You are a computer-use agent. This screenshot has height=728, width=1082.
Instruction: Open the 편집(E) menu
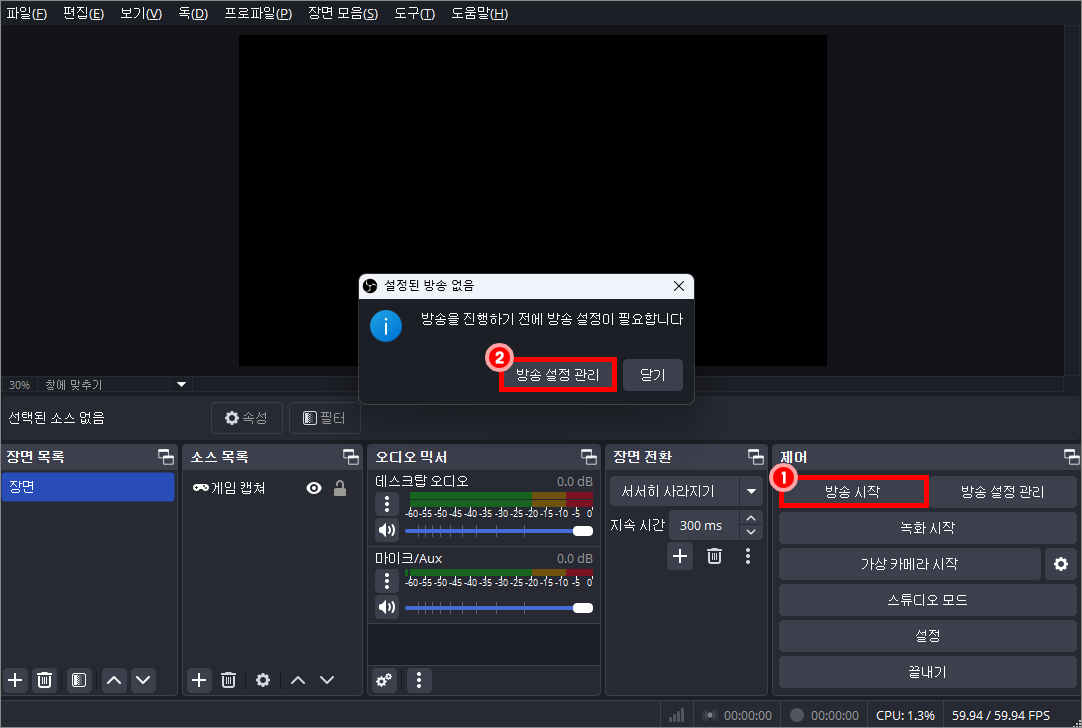pyautogui.click(x=83, y=14)
